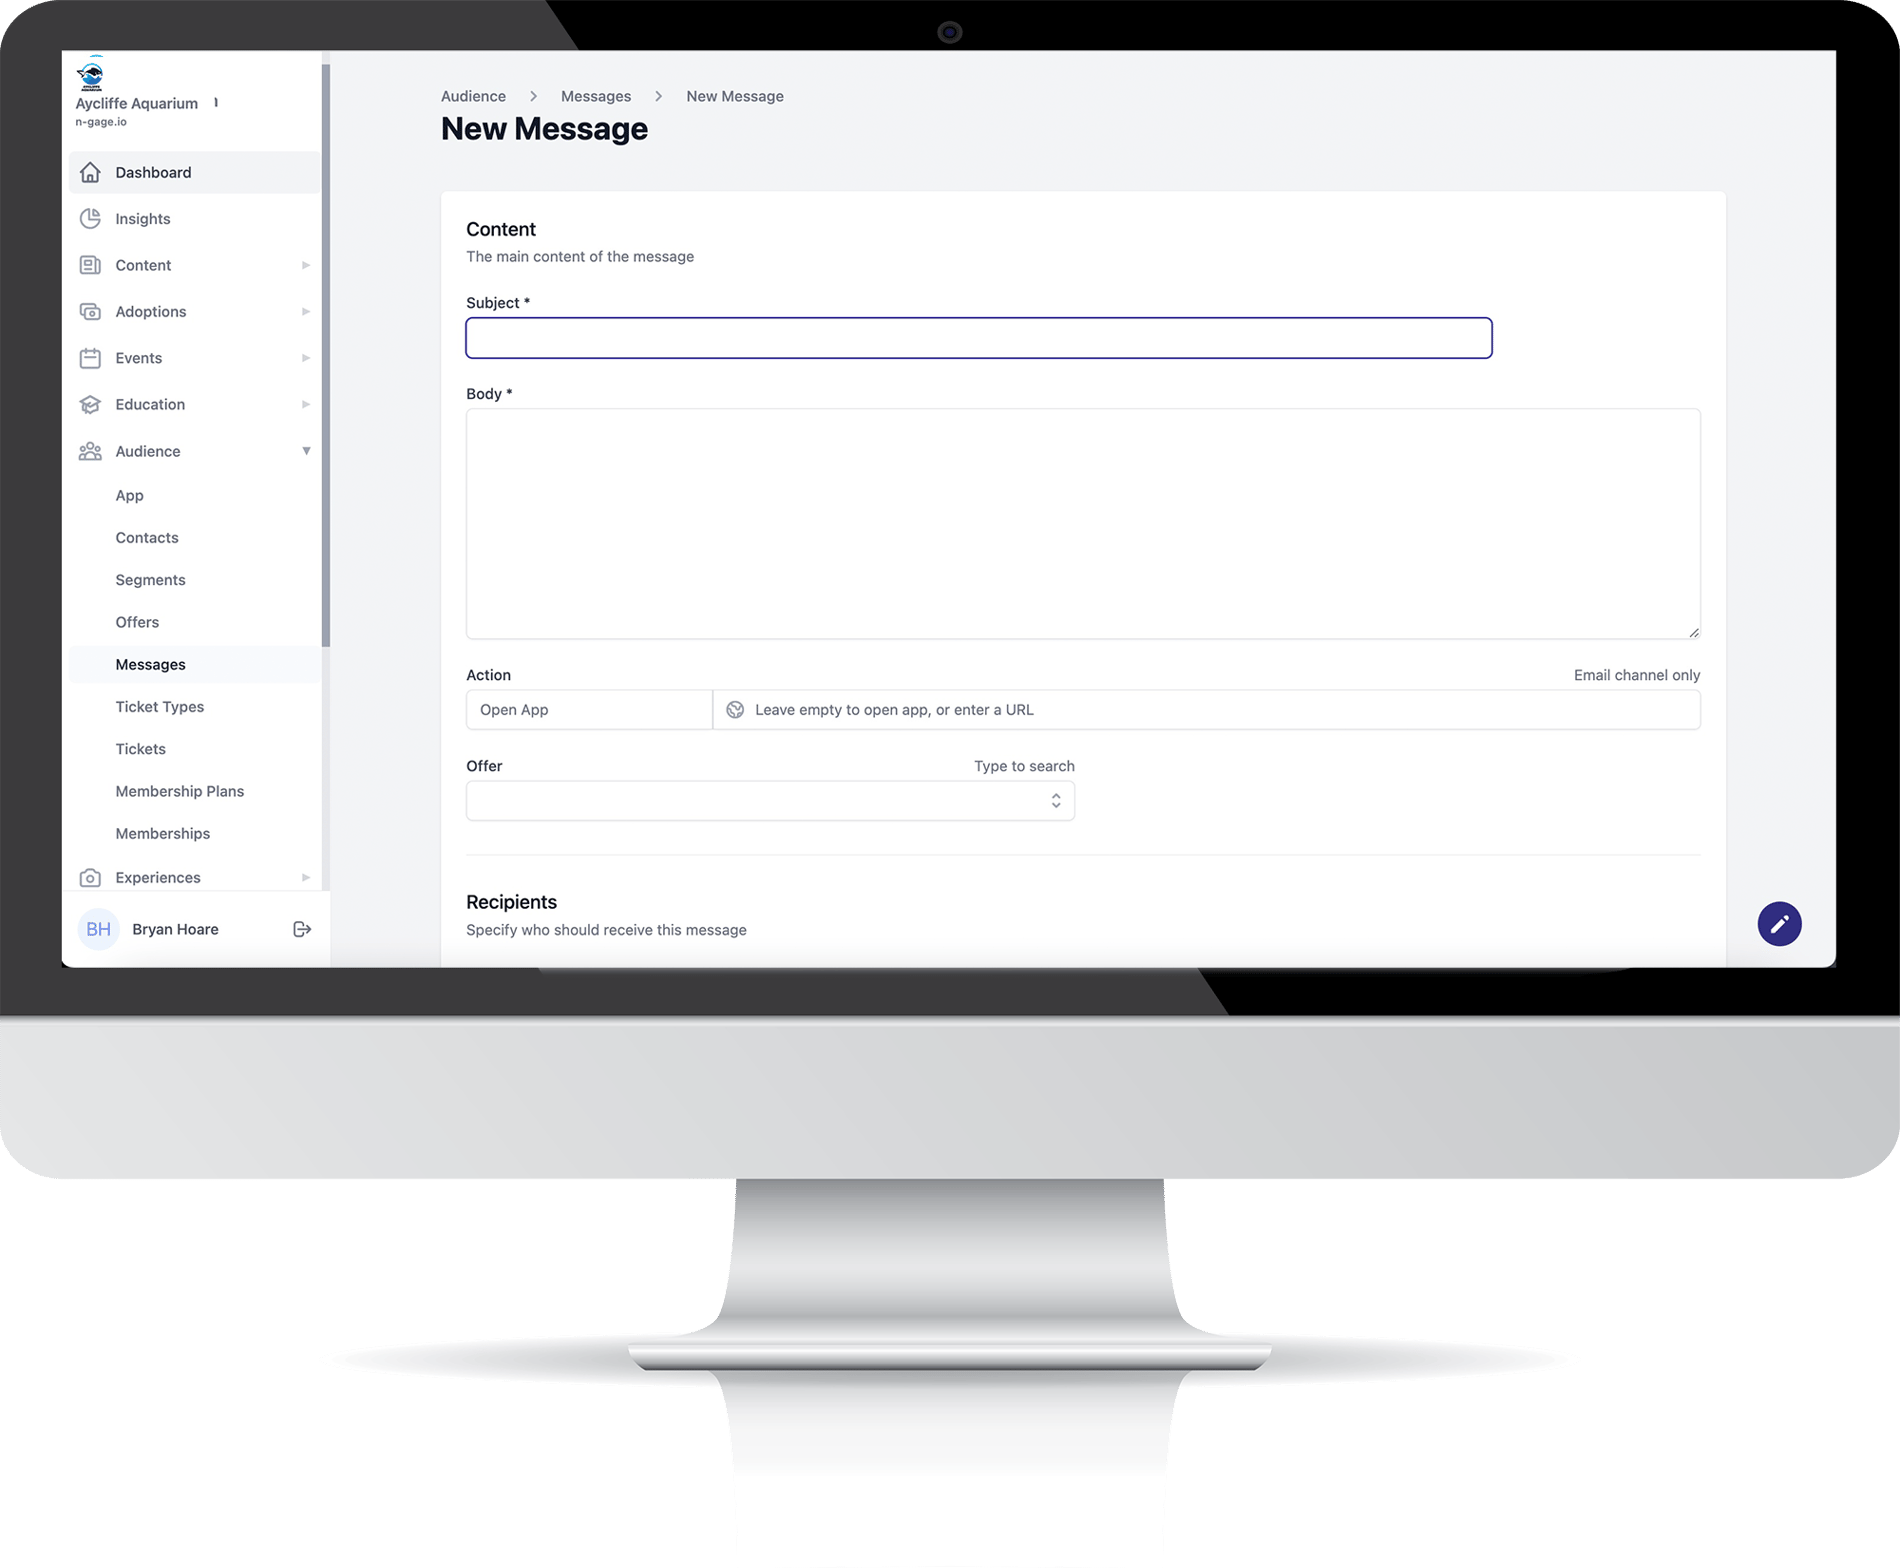Open the Dashboard menu item
This screenshot has height=1568, width=1900.
pyautogui.click(x=195, y=172)
